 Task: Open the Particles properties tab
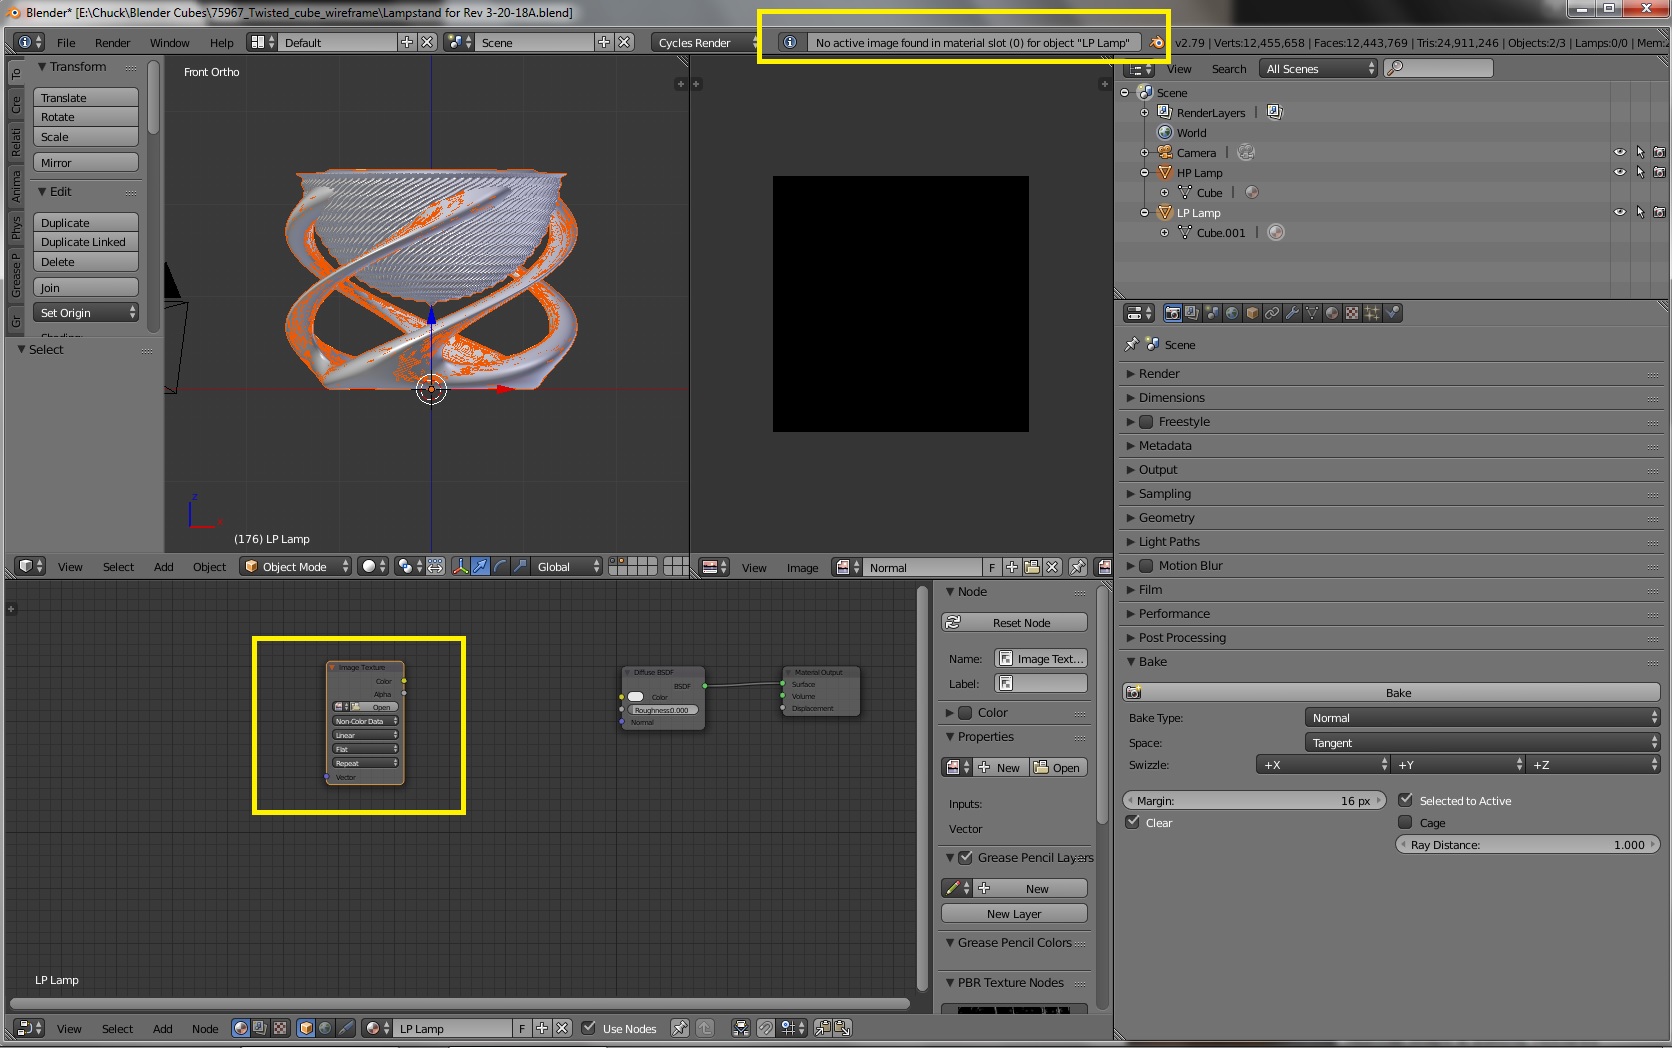point(1371,313)
